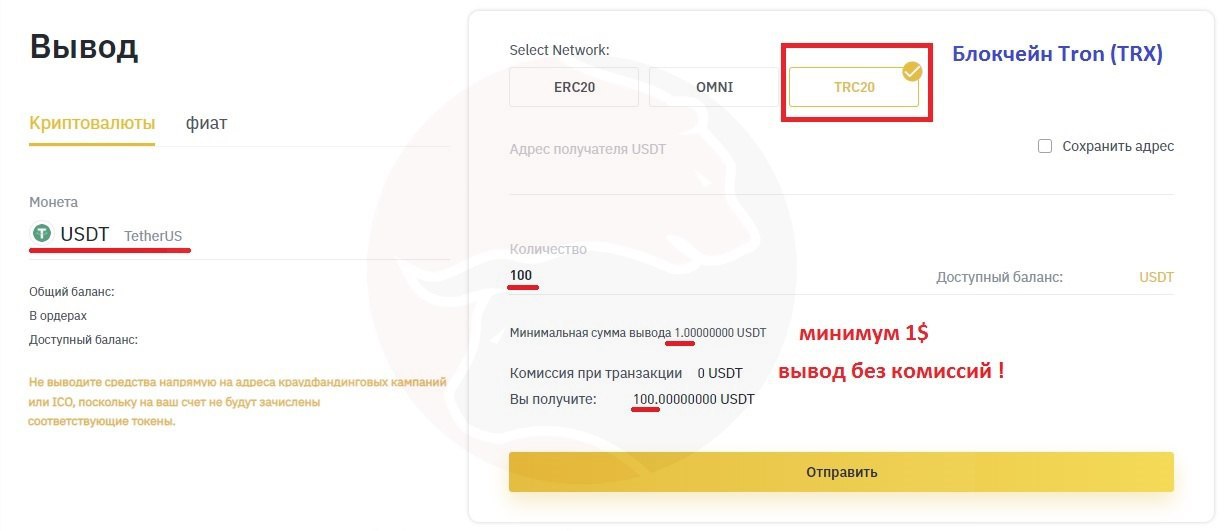Click the Комиссия при транзакции 0 USDT line
This screenshot has width=1227, height=531.
(625, 373)
